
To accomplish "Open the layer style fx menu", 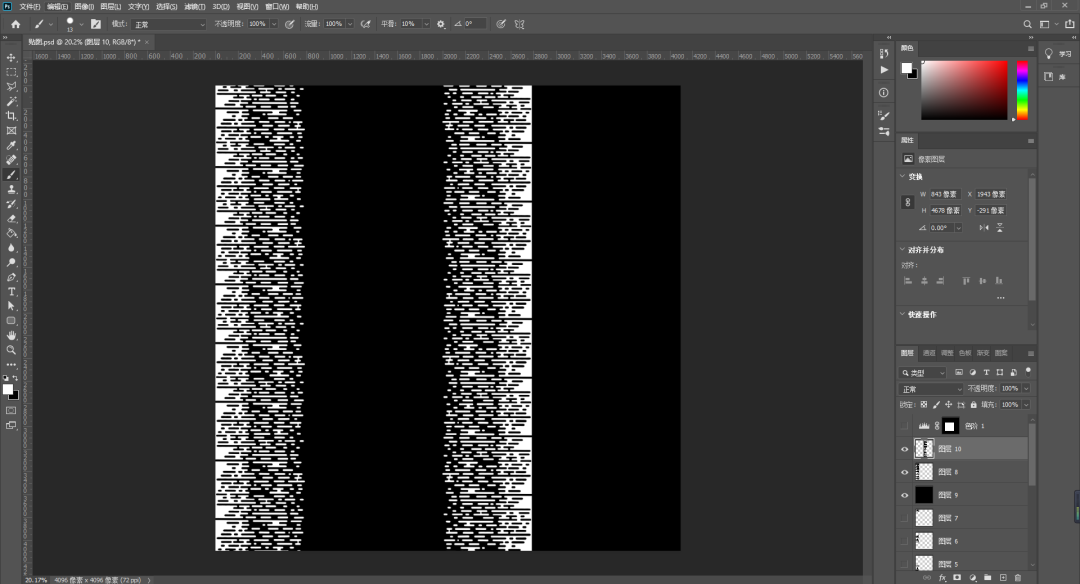I will (942, 578).
